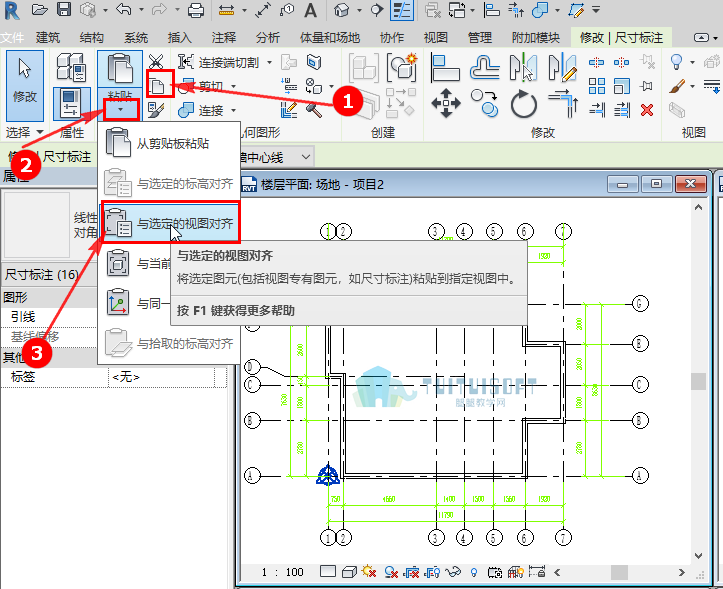Toggle Reveal Hidden Elements lightbulb in view bar
This screenshot has height=589, width=723.
pos(474,572)
